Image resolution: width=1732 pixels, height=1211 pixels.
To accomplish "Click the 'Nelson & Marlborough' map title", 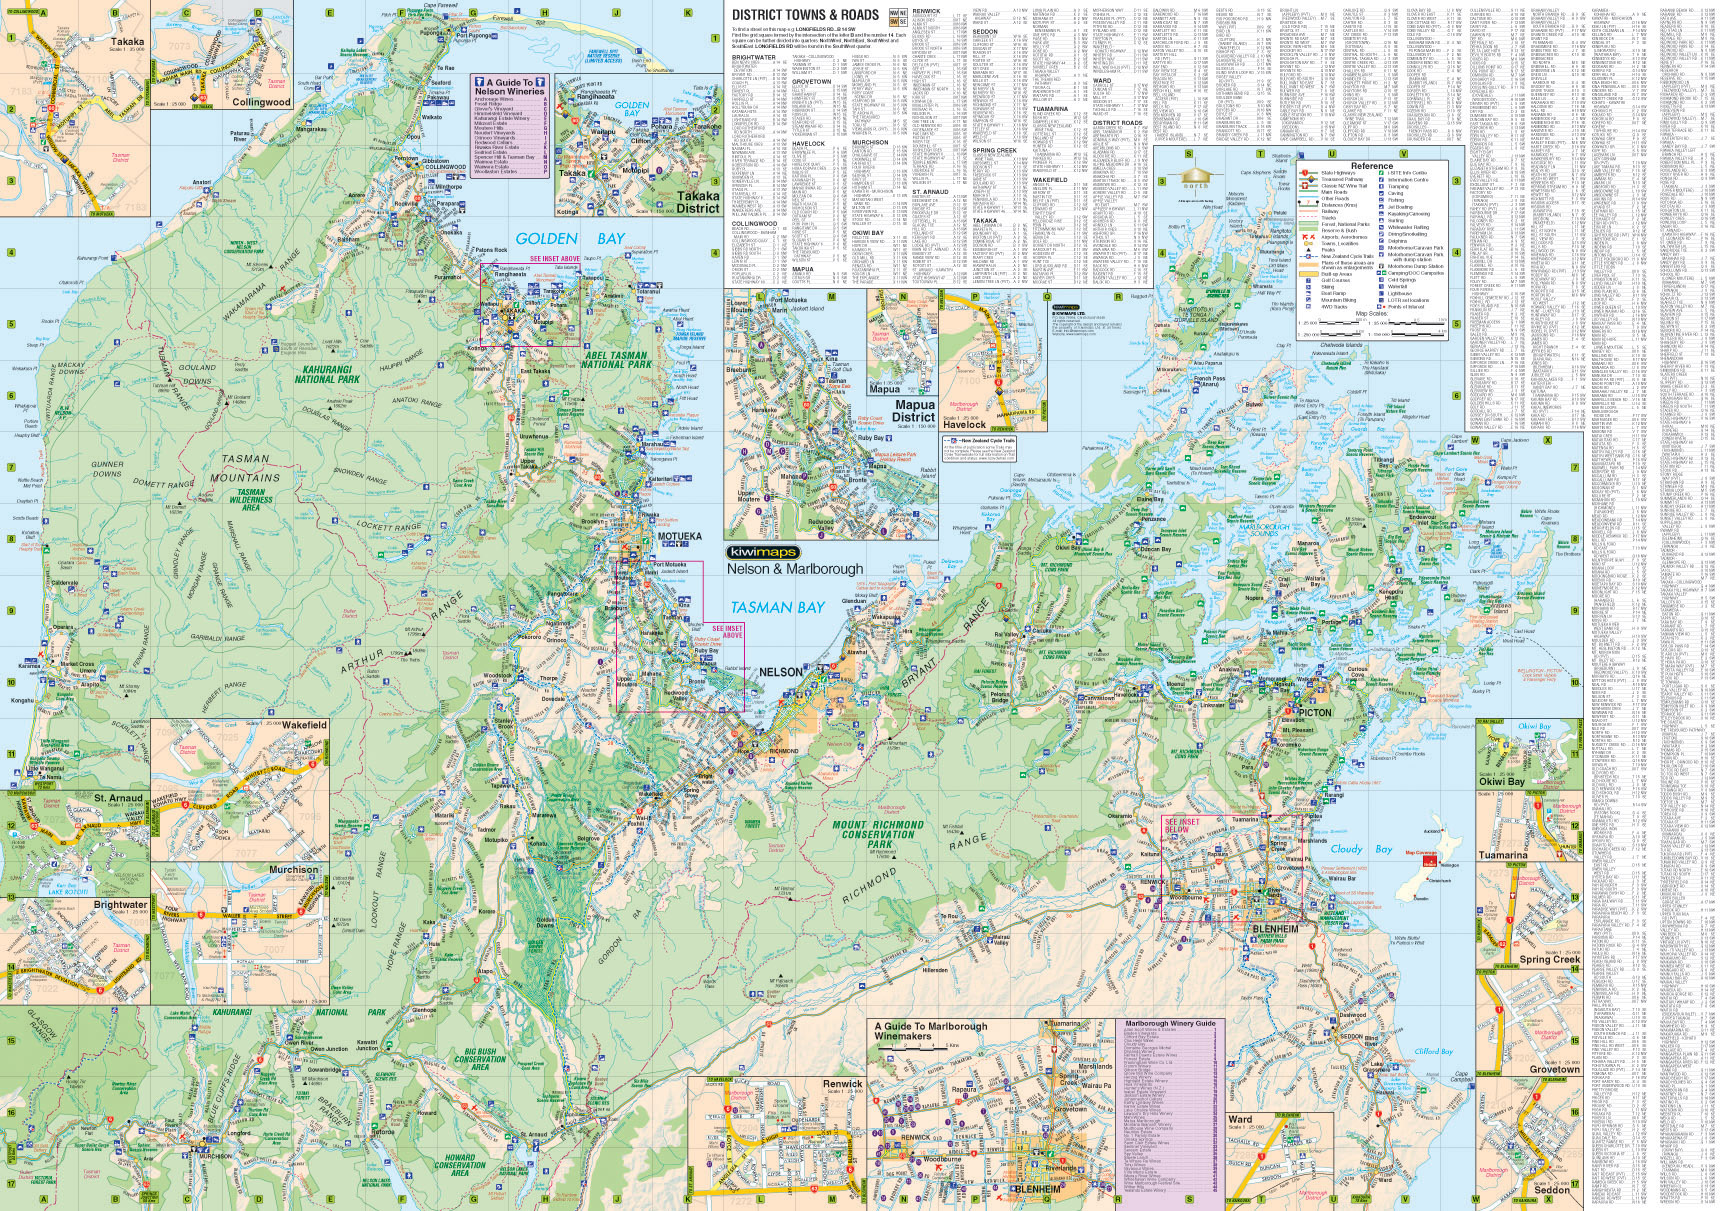I will click(x=794, y=569).
